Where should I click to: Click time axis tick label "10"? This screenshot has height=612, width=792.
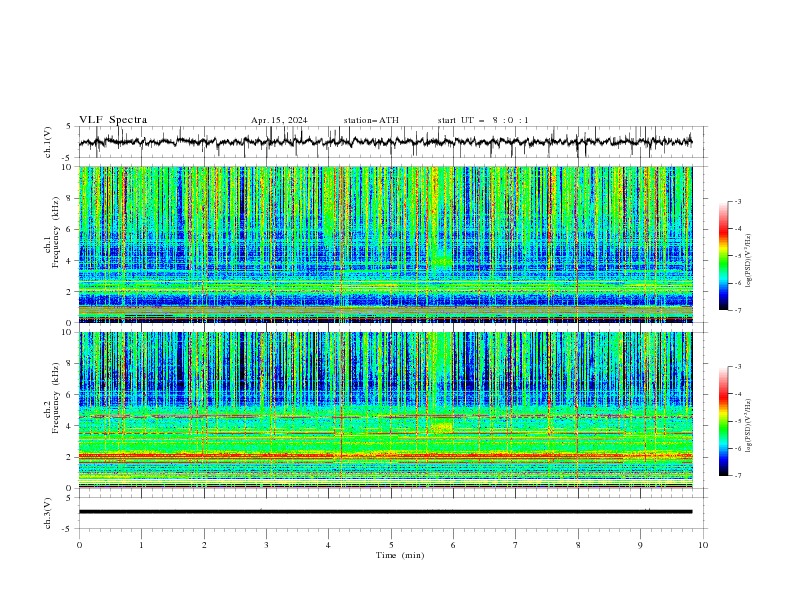(703, 545)
